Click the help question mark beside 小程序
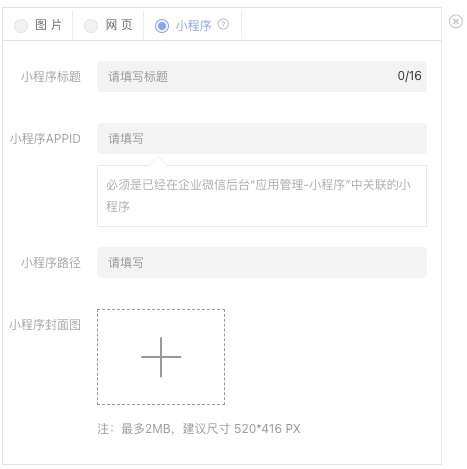Viewport: 467px width, 469px height. pyautogui.click(x=223, y=24)
